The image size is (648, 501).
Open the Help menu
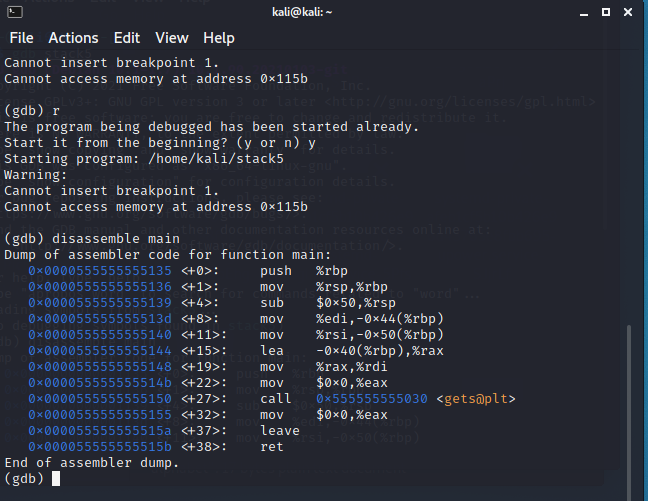[x=219, y=38]
